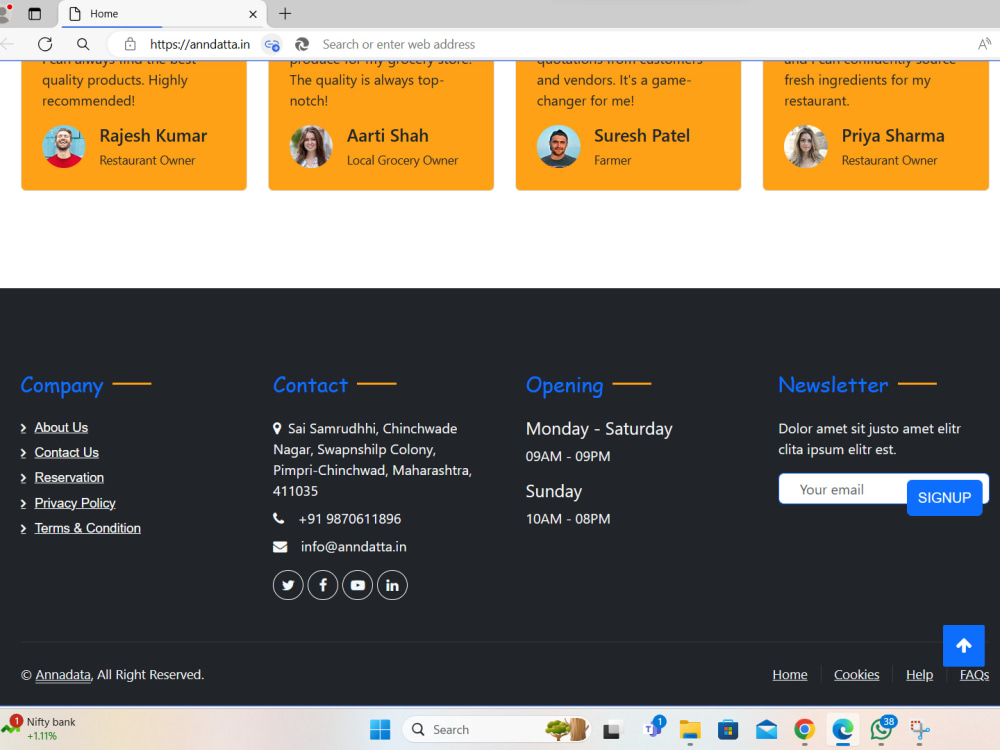The height and width of the screenshot is (750, 1000).
Task: Click the SIGNUP newsletter button
Action: (x=944, y=497)
